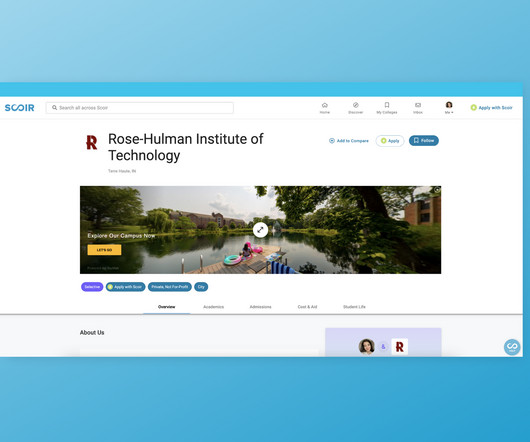Select the Selective tag

pos(92,287)
